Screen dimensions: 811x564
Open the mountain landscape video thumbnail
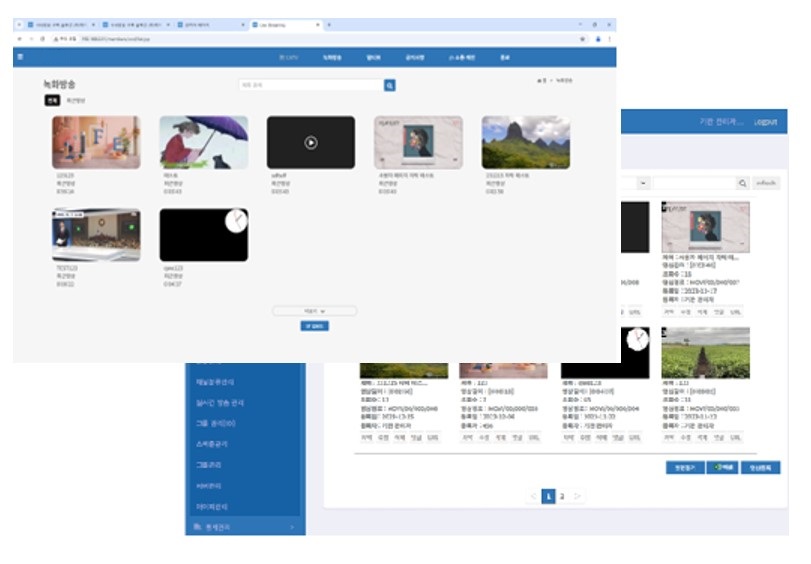click(526, 142)
